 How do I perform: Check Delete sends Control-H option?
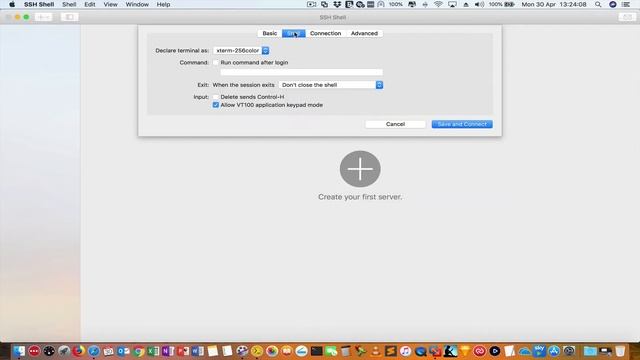(x=216, y=97)
